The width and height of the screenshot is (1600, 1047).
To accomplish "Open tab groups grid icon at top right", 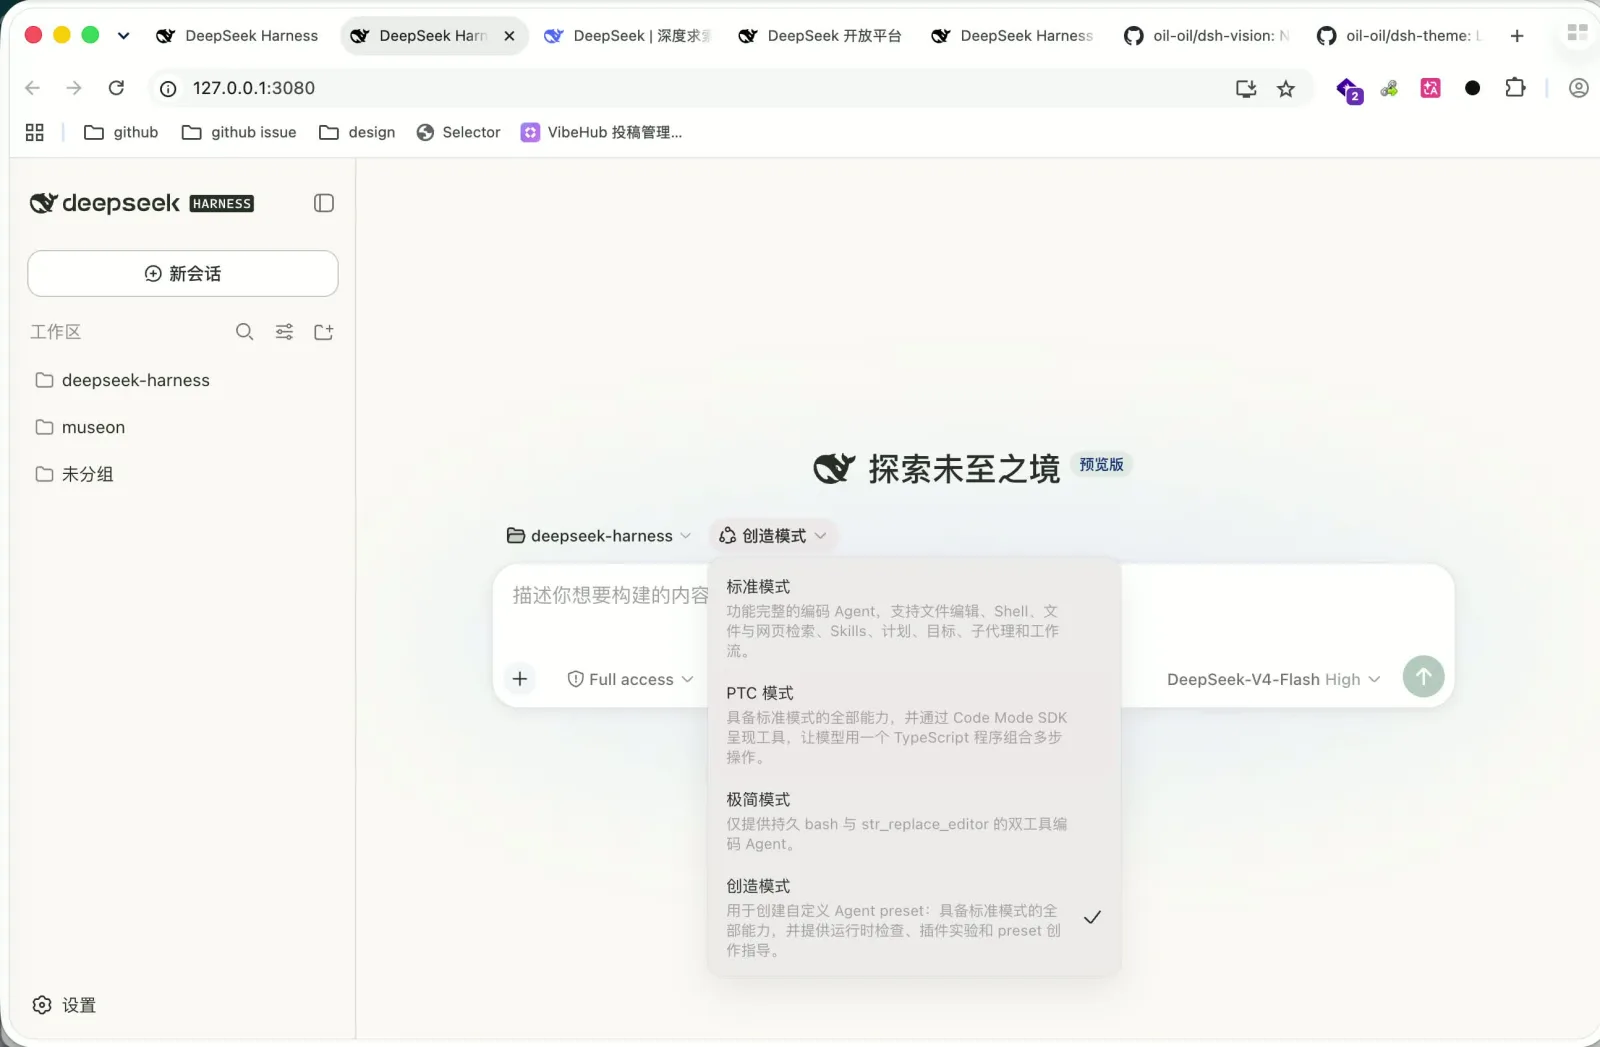I will [1577, 33].
